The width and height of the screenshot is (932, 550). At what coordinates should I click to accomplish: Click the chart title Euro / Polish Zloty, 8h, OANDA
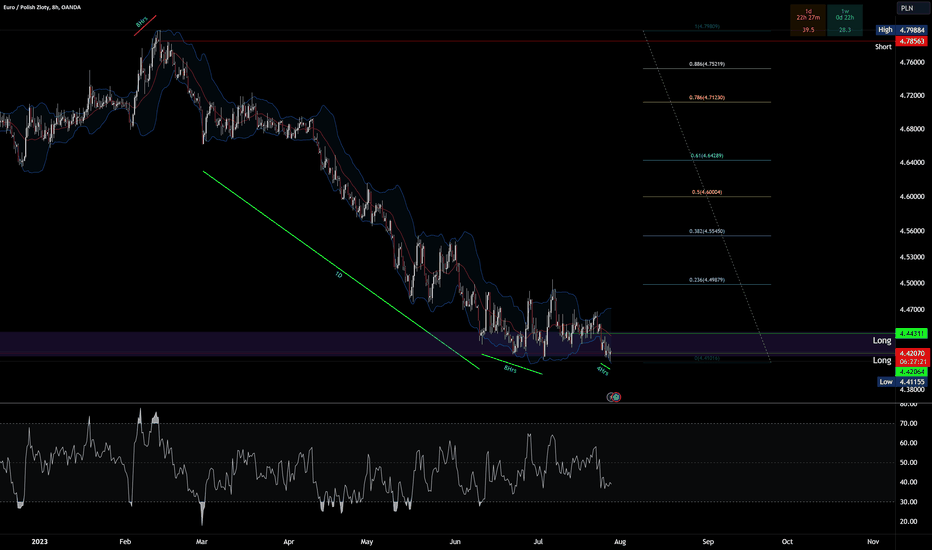click(42, 7)
